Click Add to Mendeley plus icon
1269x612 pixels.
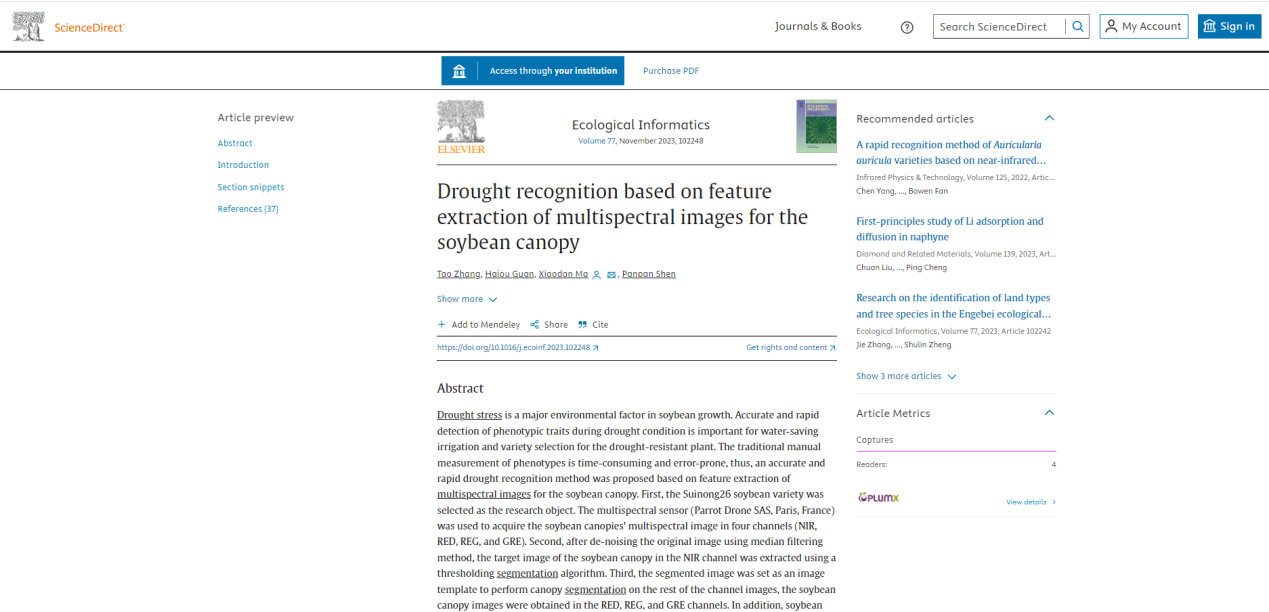pos(442,325)
